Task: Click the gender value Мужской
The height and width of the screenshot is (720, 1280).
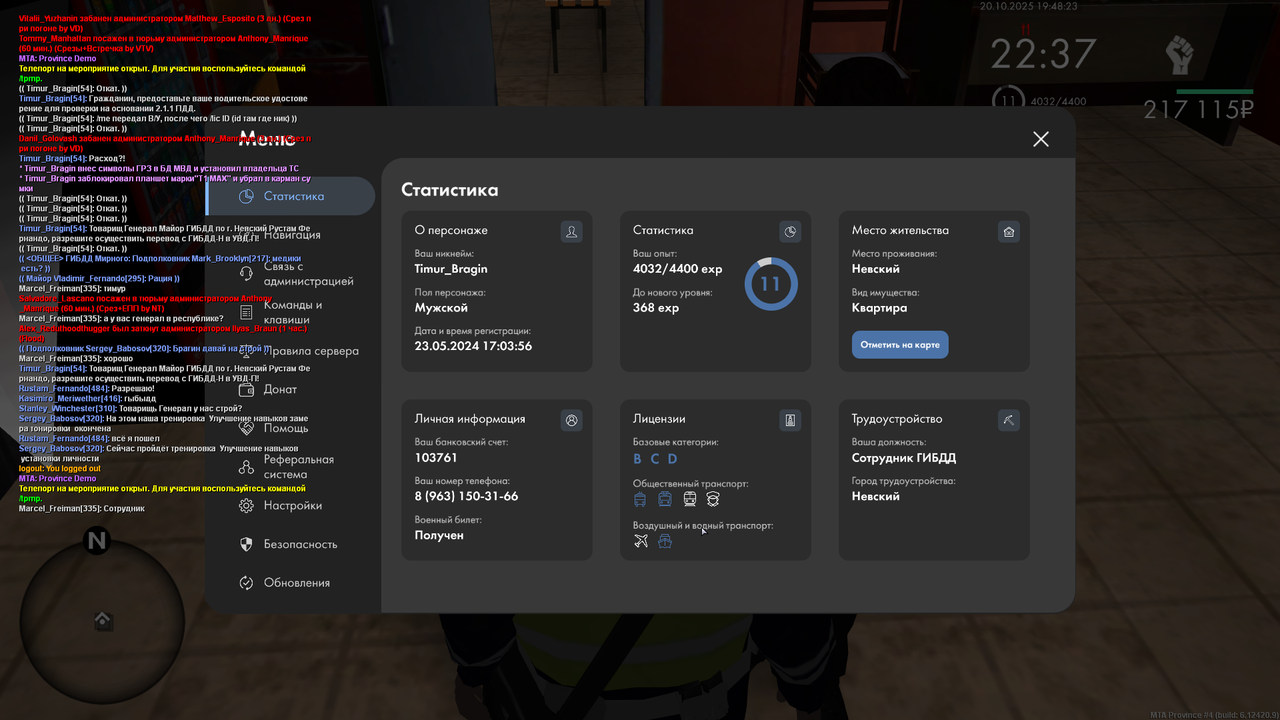Action: click(x=441, y=308)
